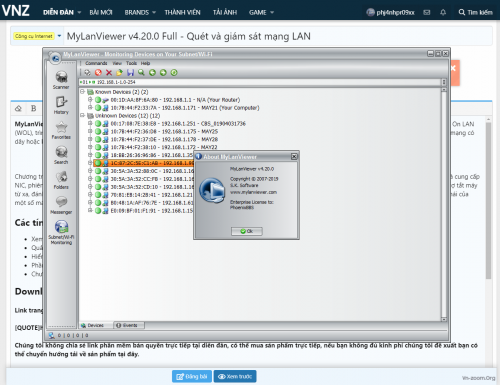
Task: Open the Scanner panel in MyLanViewer sidebar
Action: 61,80
